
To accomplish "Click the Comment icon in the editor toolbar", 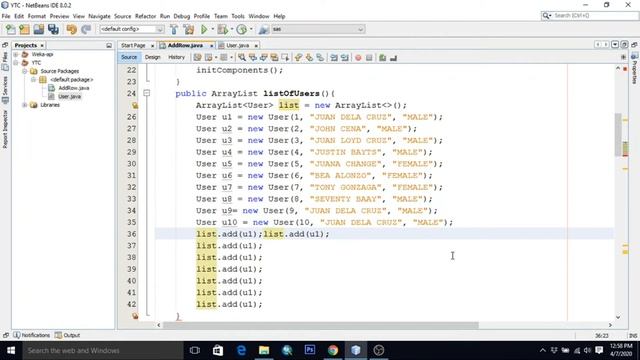I will pyautogui.click(x=382, y=58).
